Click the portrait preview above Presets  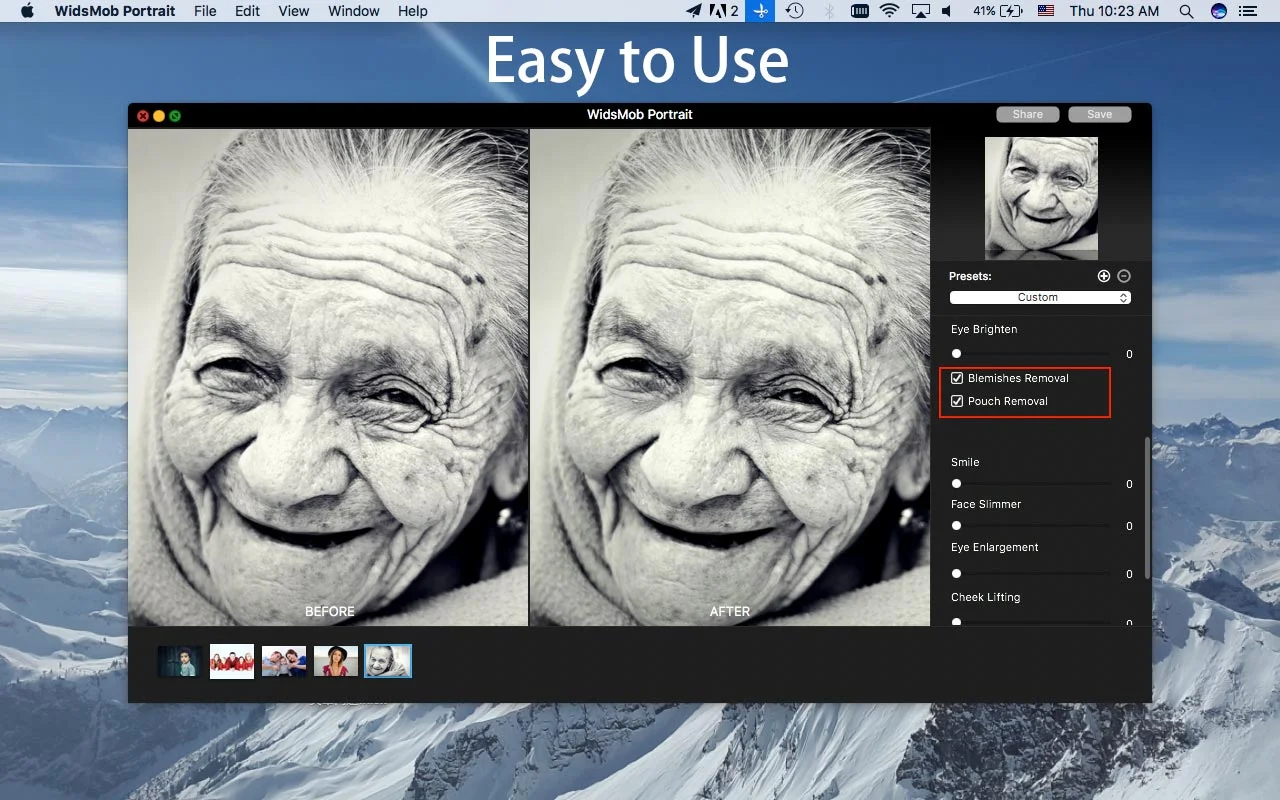tap(1041, 198)
